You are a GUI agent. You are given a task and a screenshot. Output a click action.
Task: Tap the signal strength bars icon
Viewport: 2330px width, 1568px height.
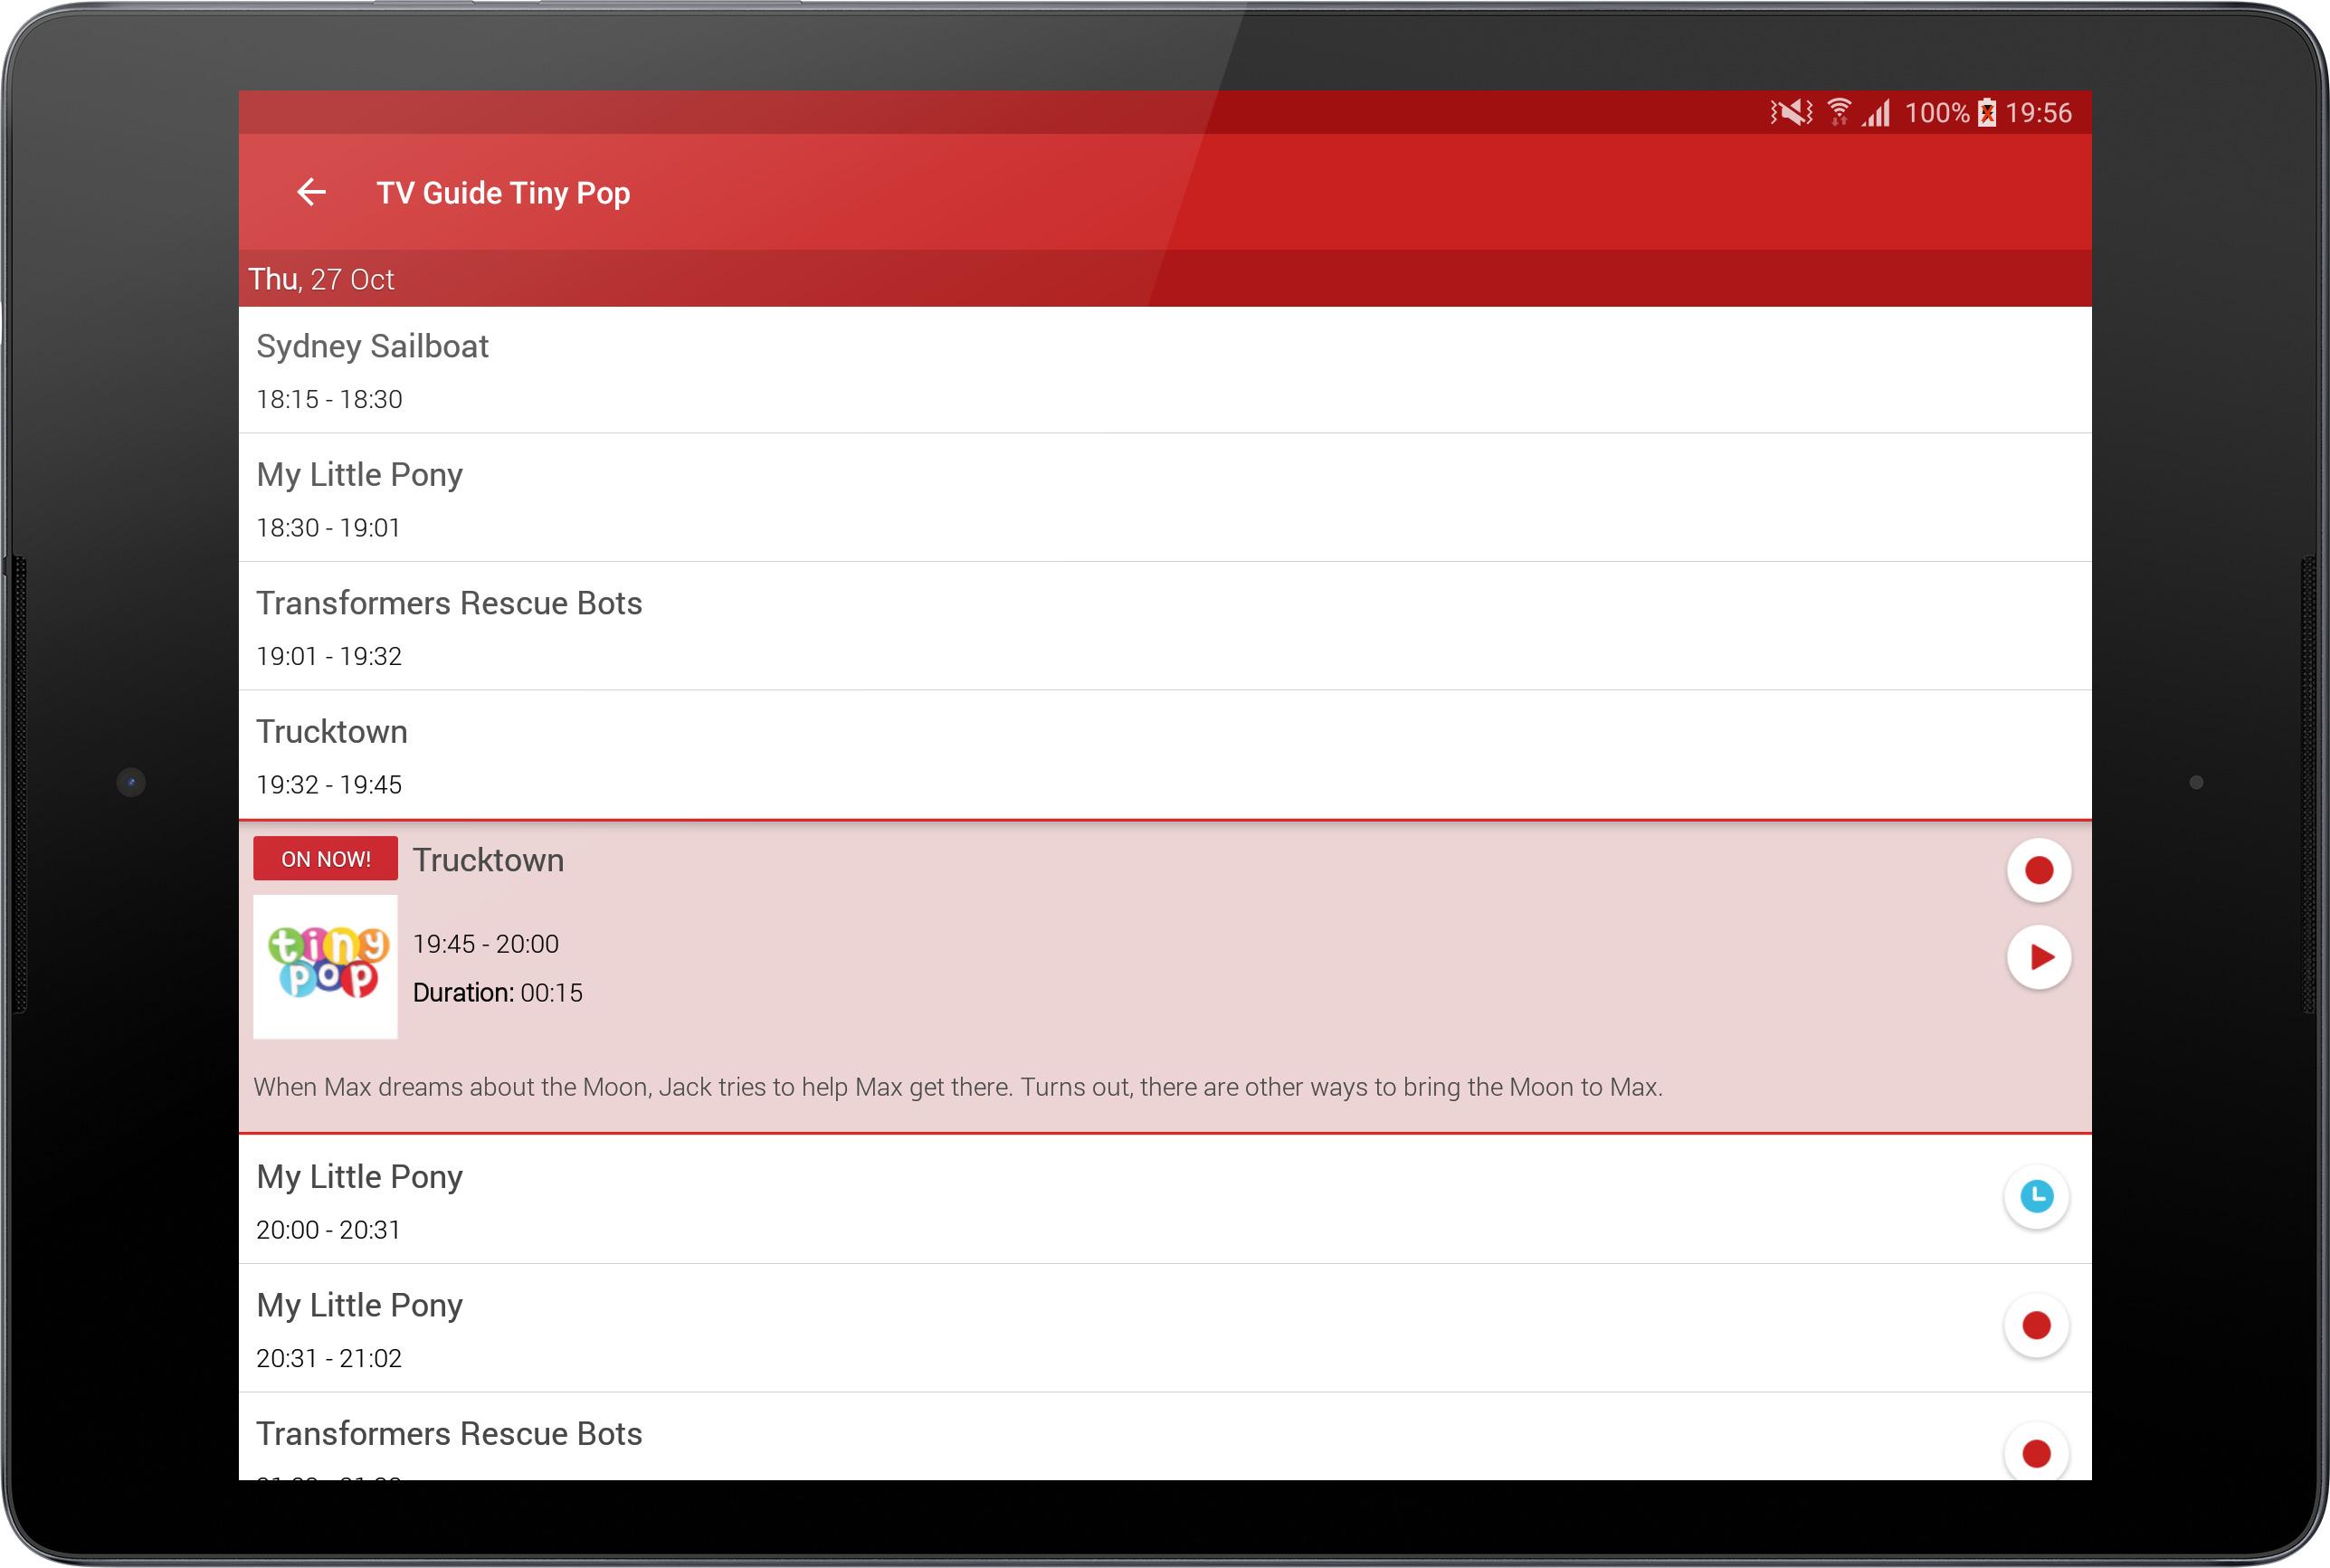[x=1877, y=113]
